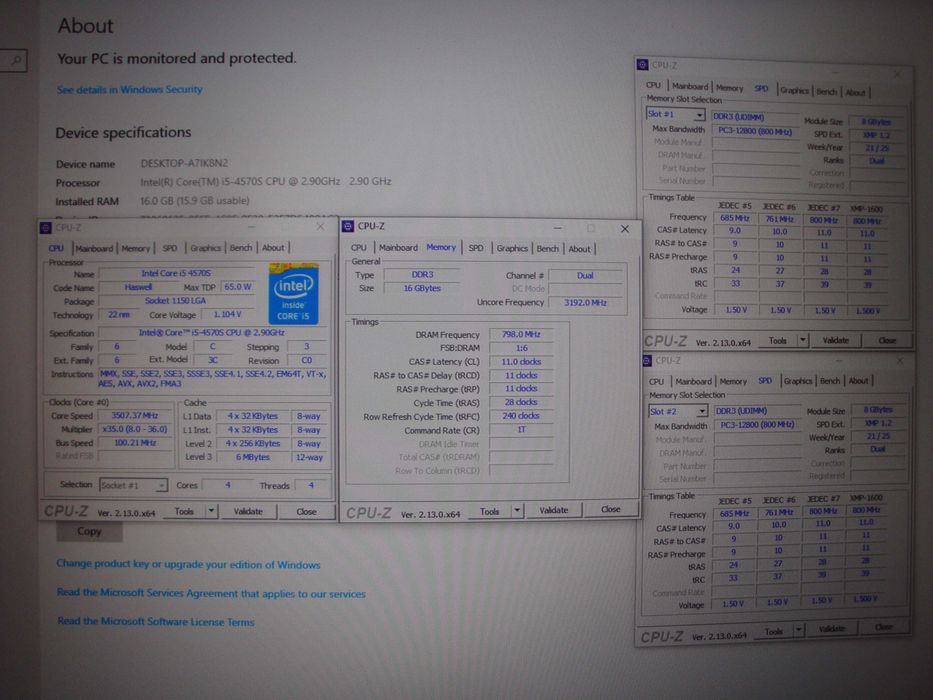Open Mainboard tab in Slot #1 SPD window
The image size is (933, 700).
click(x=690, y=86)
